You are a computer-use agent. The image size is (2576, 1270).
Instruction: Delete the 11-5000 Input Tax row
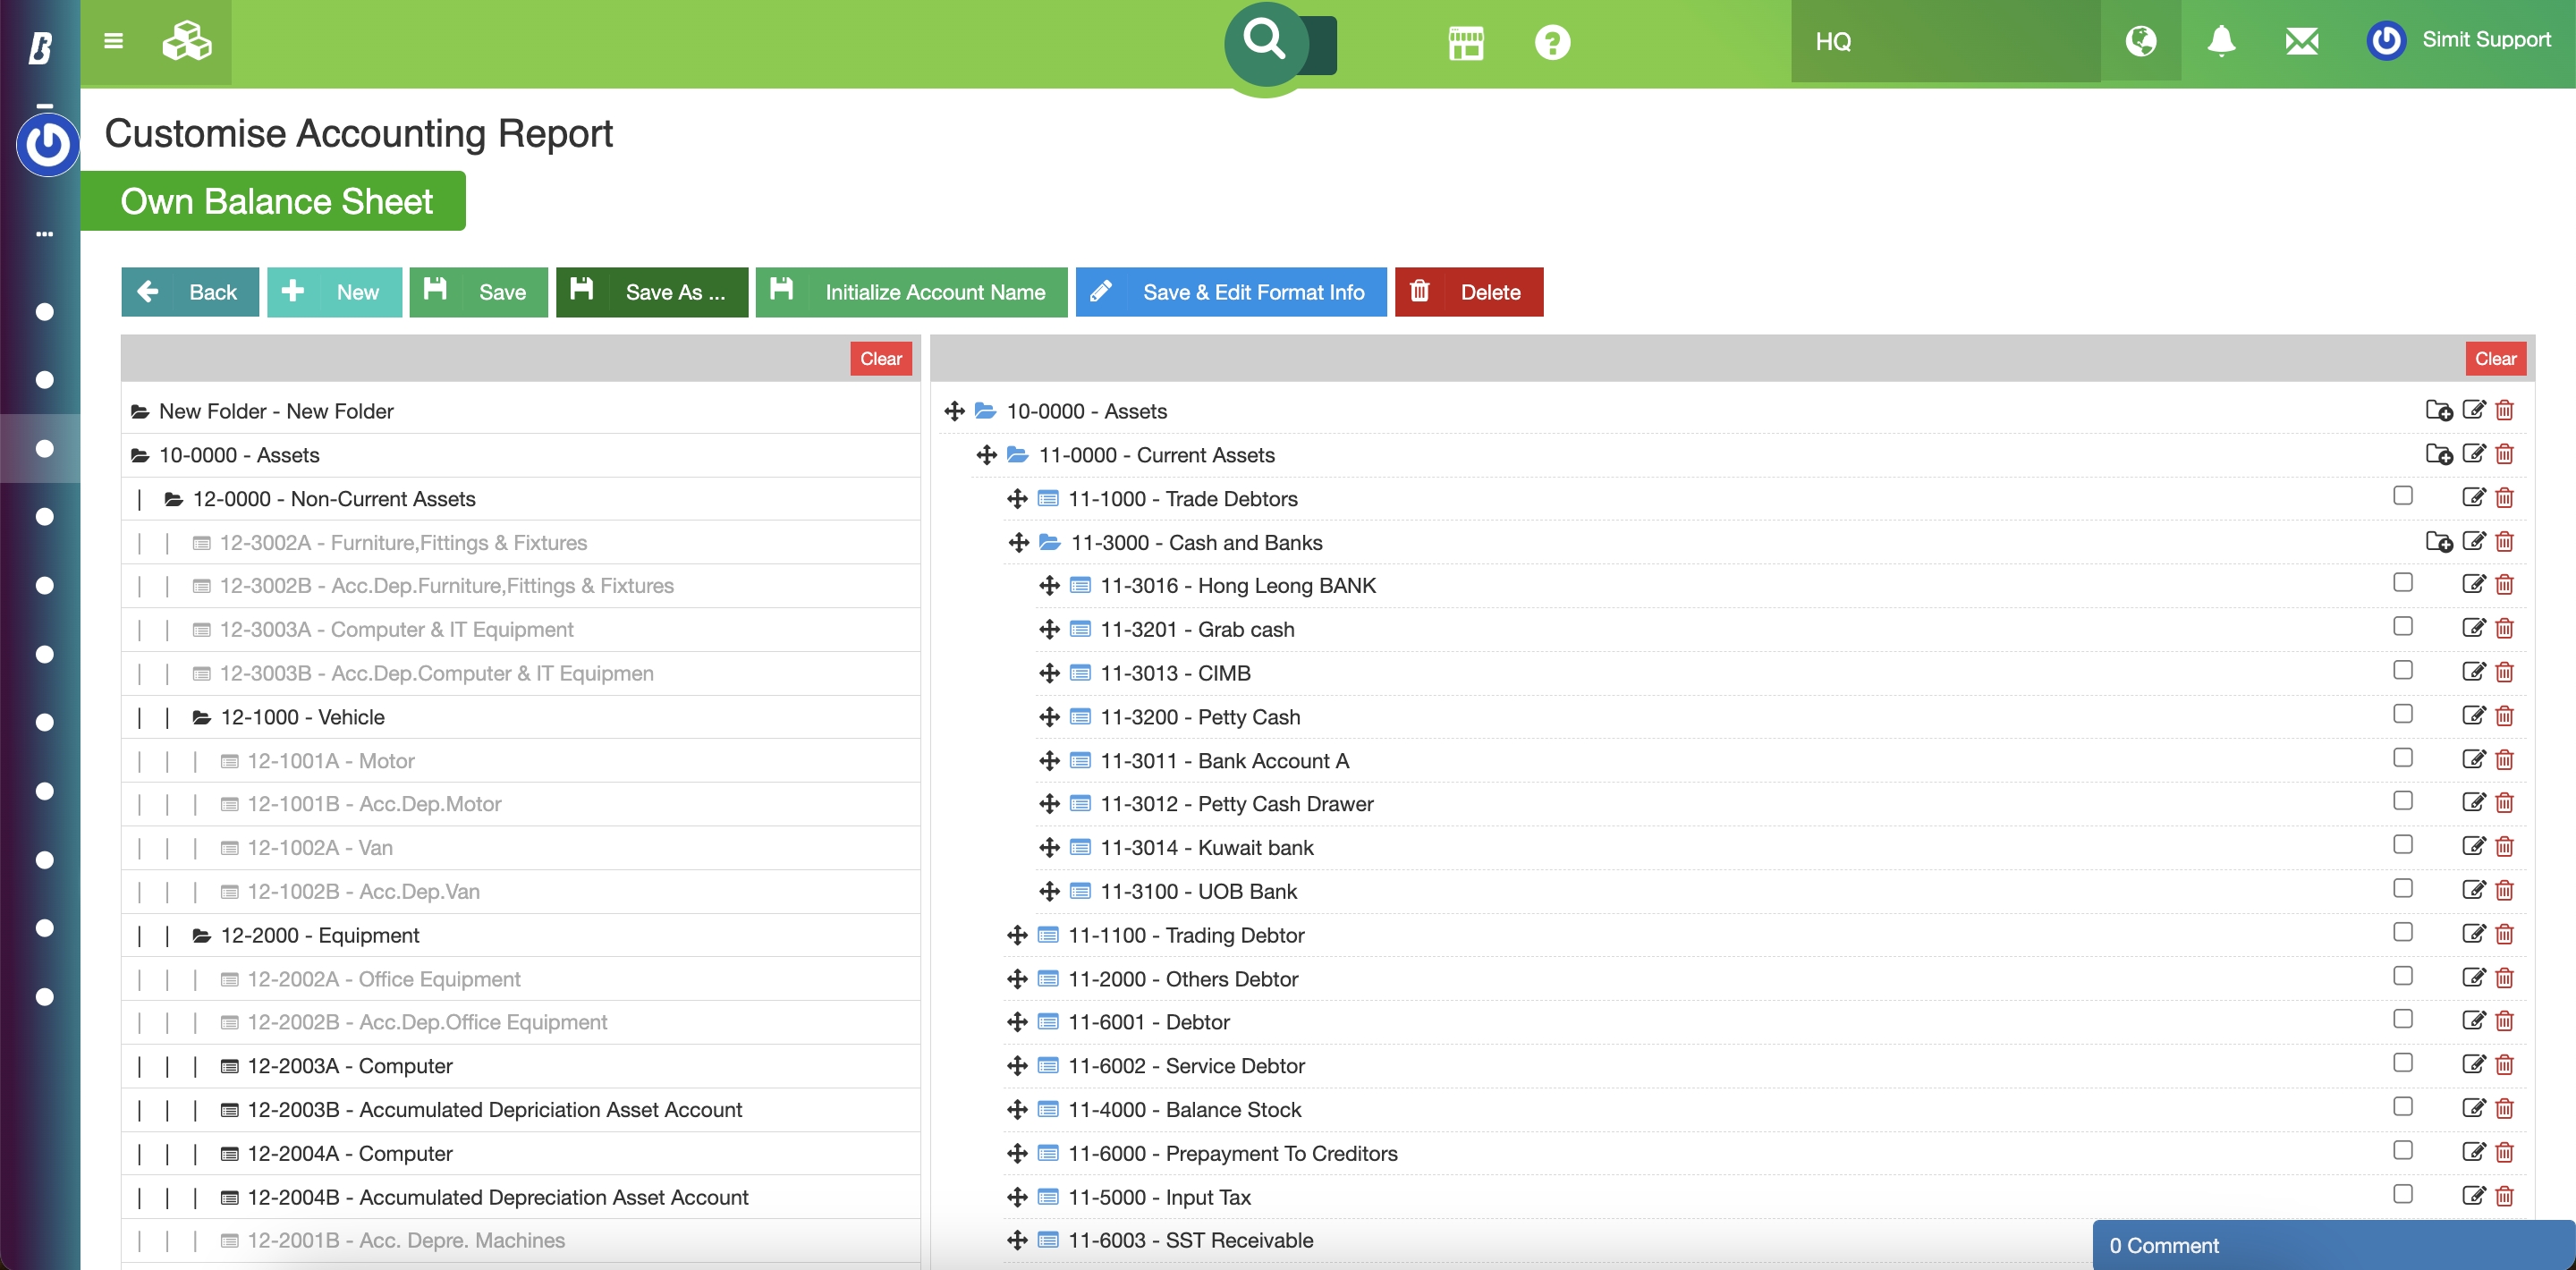pos(2504,1196)
